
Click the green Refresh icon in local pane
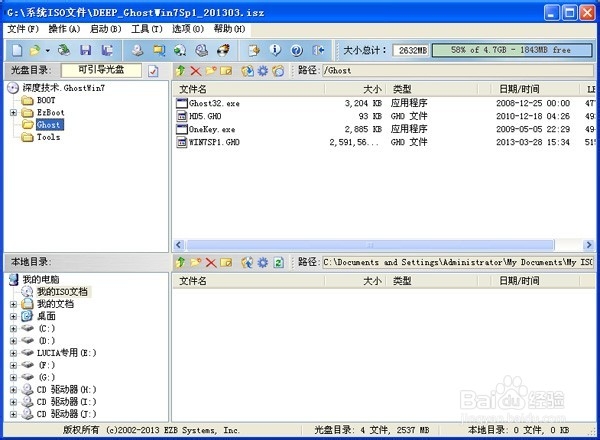click(x=278, y=262)
